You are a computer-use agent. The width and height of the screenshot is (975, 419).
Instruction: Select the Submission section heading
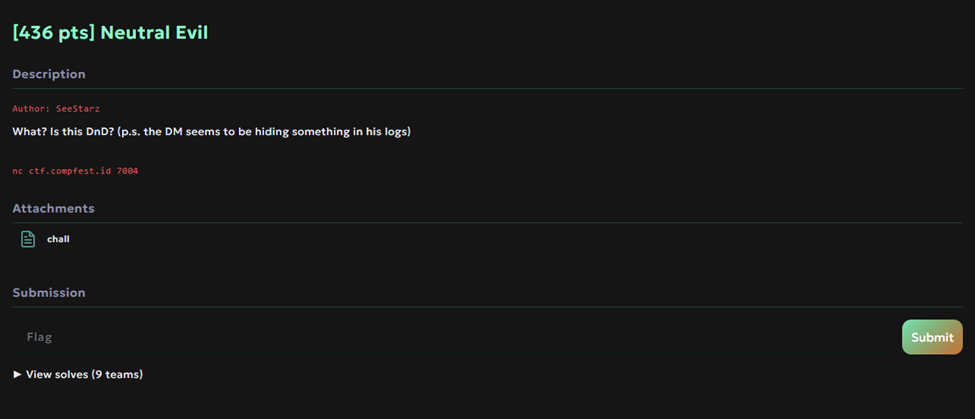tap(49, 292)
